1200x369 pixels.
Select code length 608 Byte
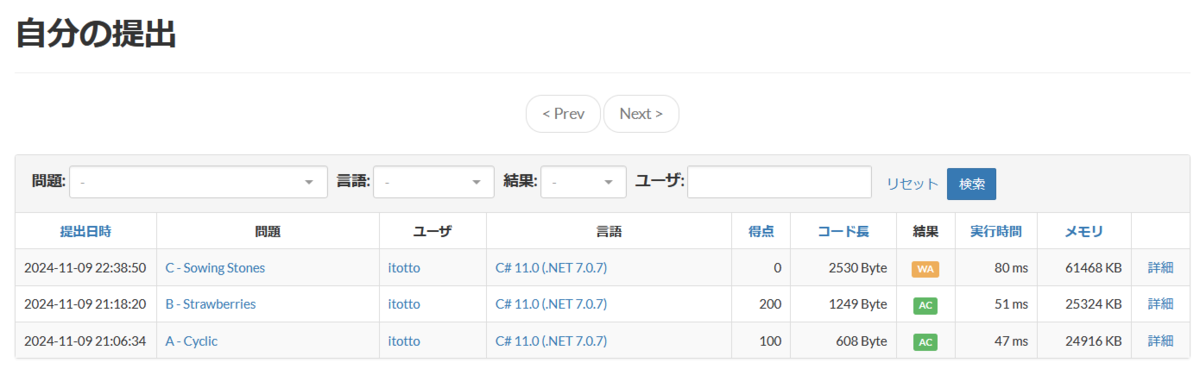click(861, 341)
